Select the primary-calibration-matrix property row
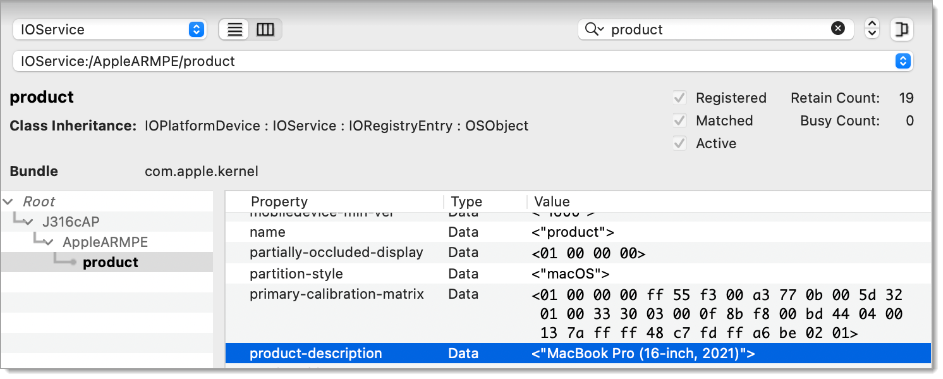 click(578, 313)
